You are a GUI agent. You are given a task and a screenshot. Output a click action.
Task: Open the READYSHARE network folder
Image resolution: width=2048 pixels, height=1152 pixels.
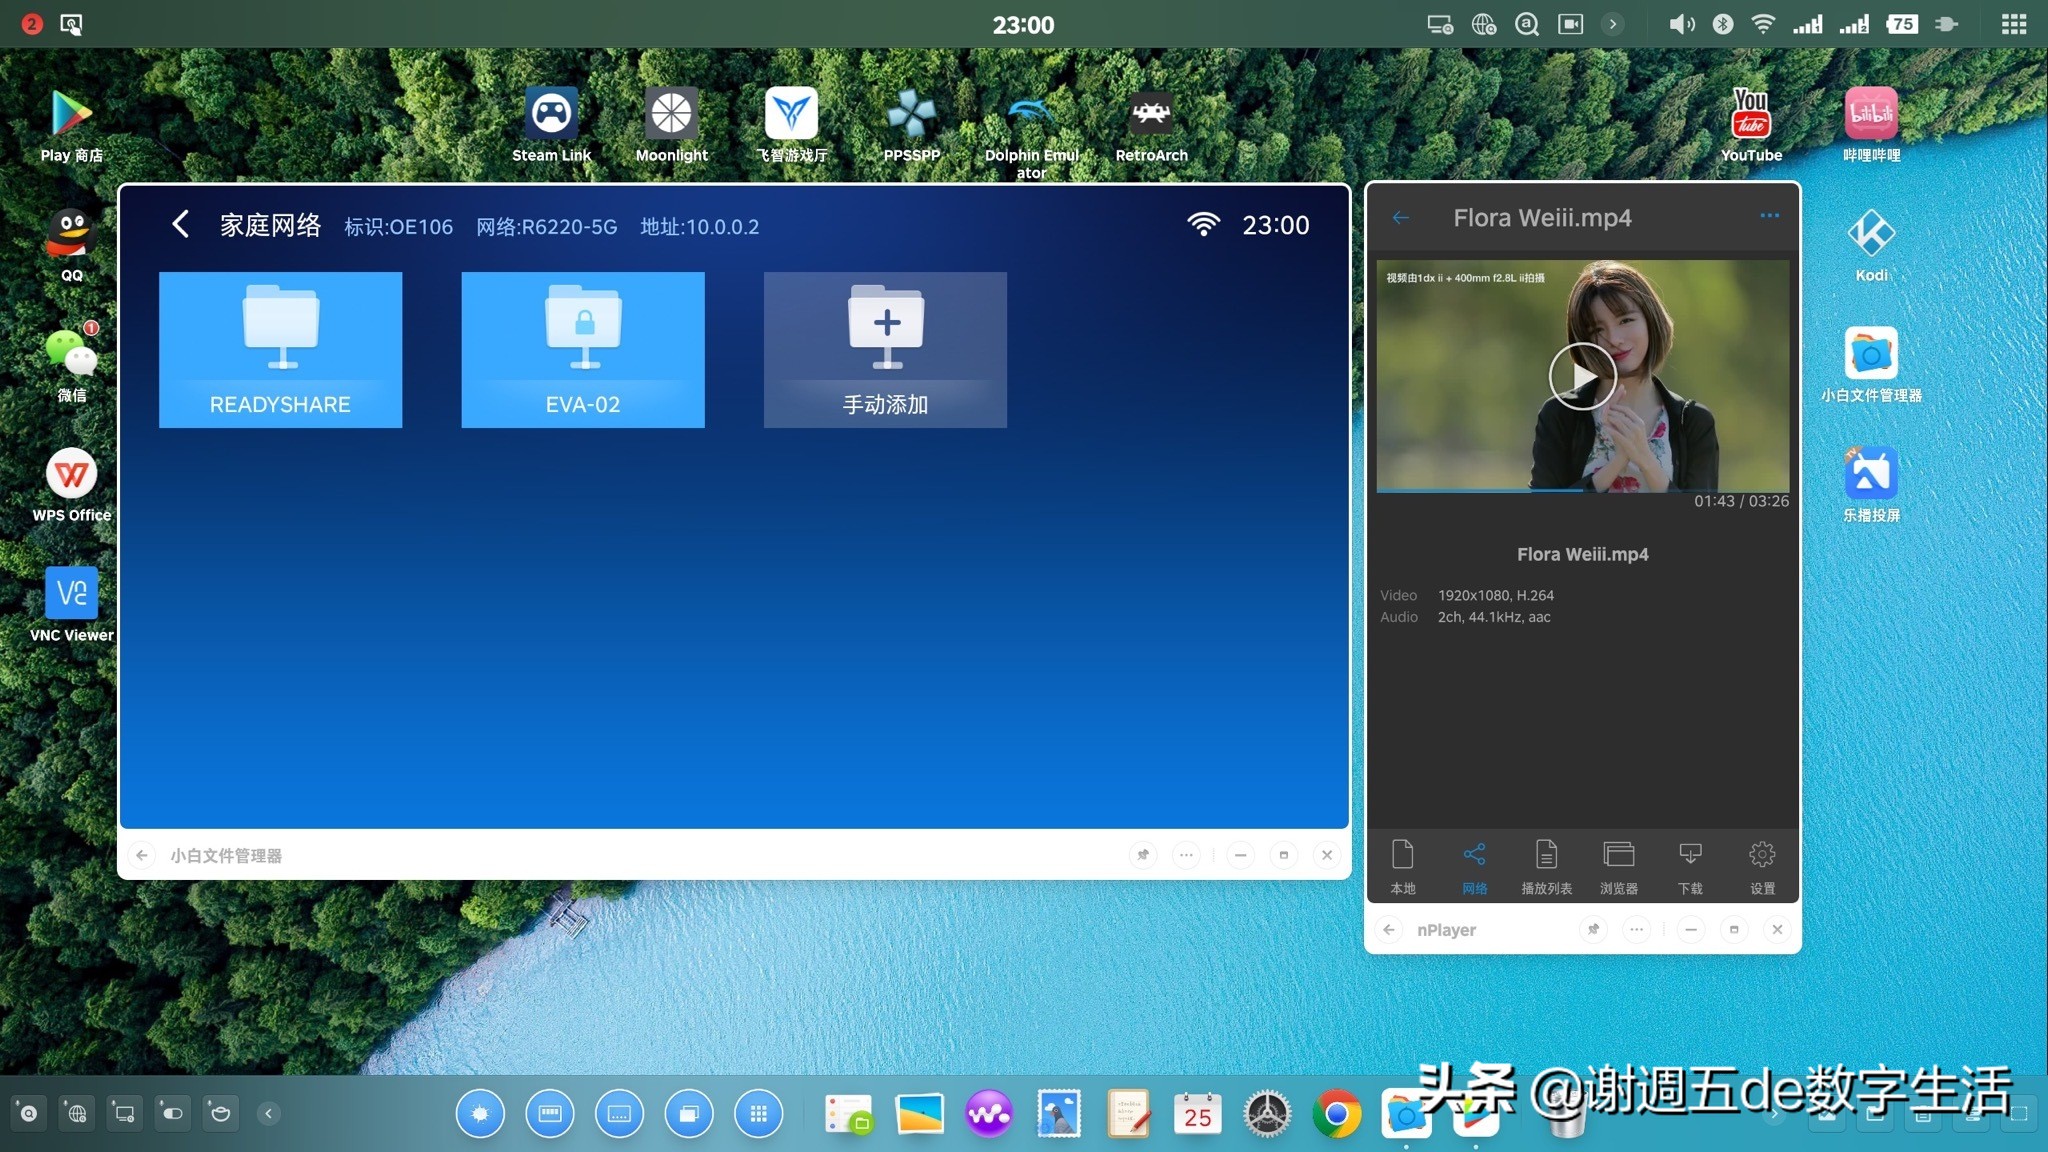(280, 350)
